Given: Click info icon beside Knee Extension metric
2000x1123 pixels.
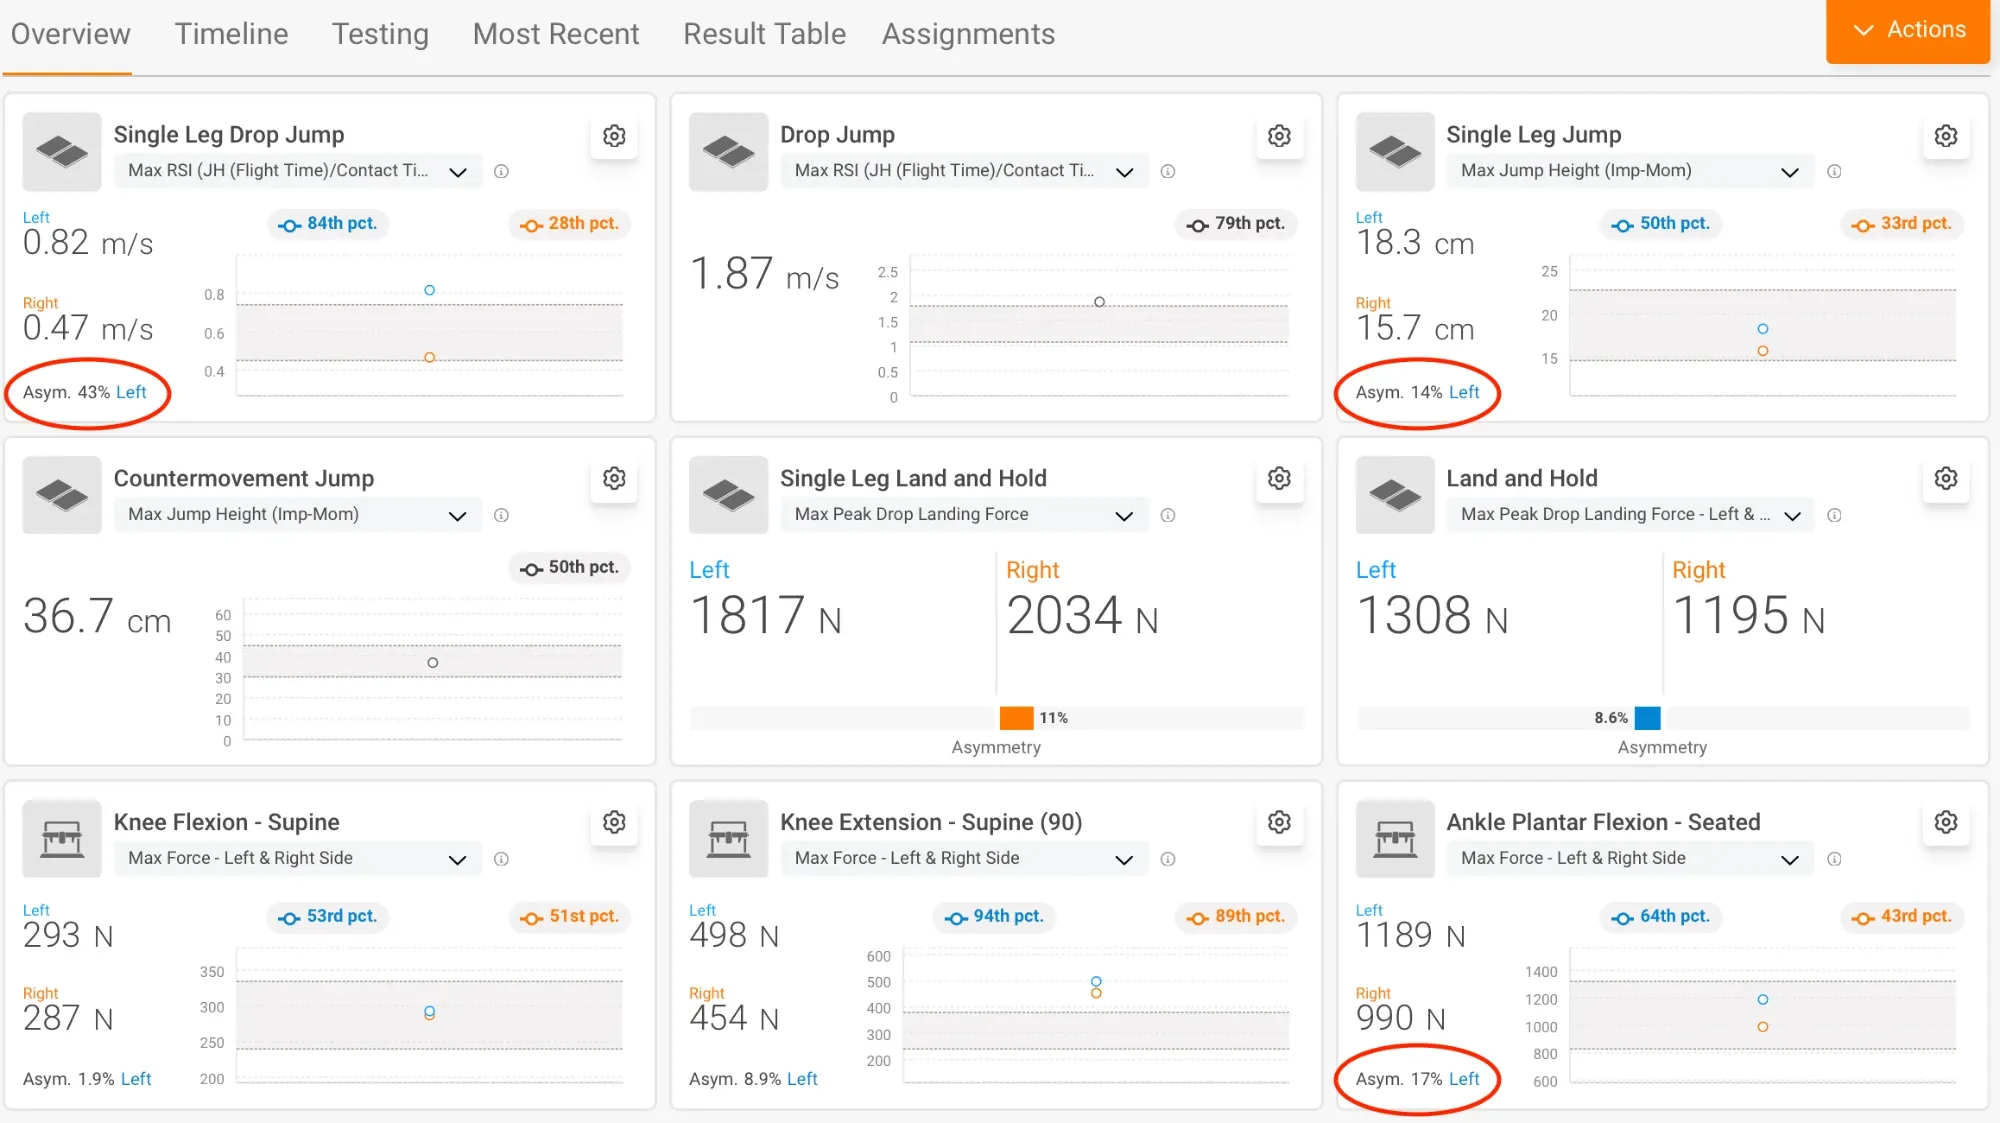Looking at the screenshot, I should 1168,859.
